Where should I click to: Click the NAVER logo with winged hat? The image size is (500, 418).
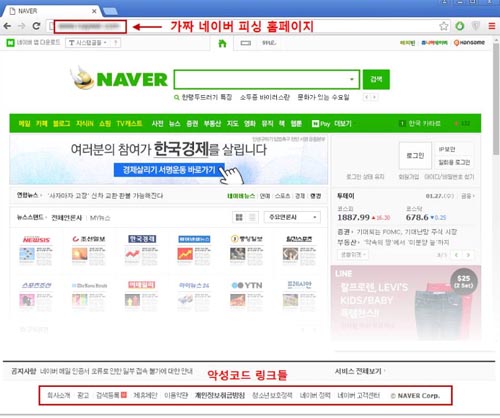pos(119,79)
